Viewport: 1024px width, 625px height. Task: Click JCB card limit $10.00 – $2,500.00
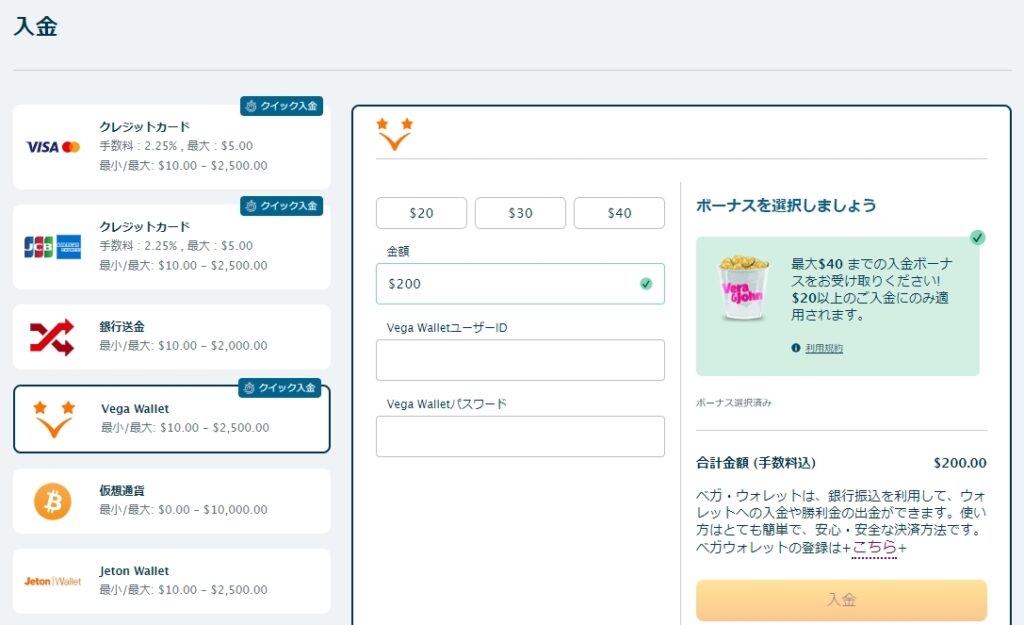[184, 265]
